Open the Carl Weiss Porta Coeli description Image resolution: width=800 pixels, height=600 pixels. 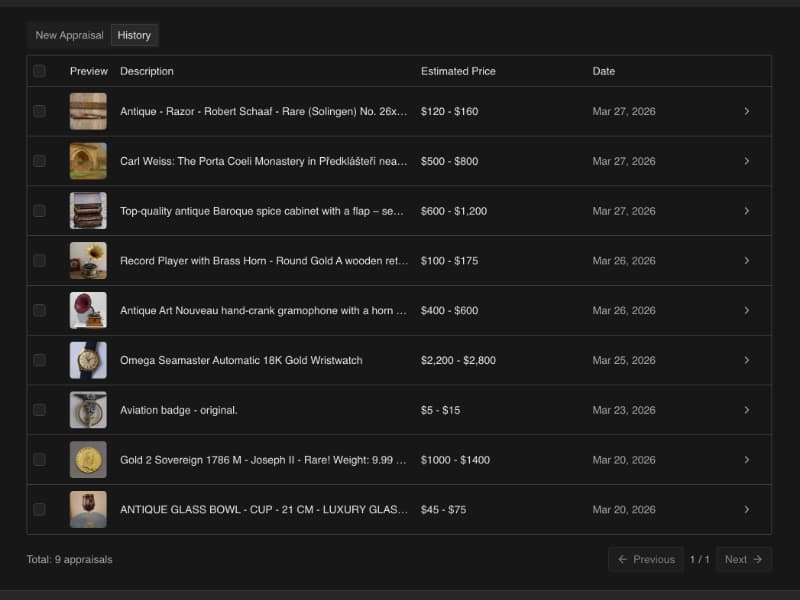(263, 161)
